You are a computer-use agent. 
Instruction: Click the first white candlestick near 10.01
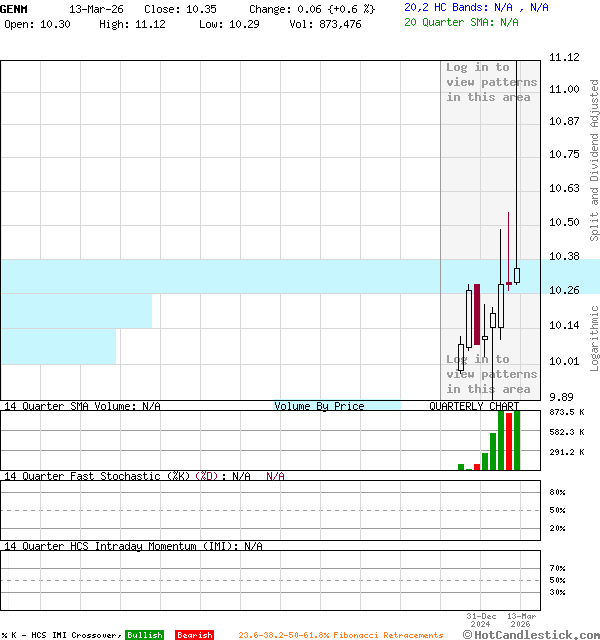point(460,357)
